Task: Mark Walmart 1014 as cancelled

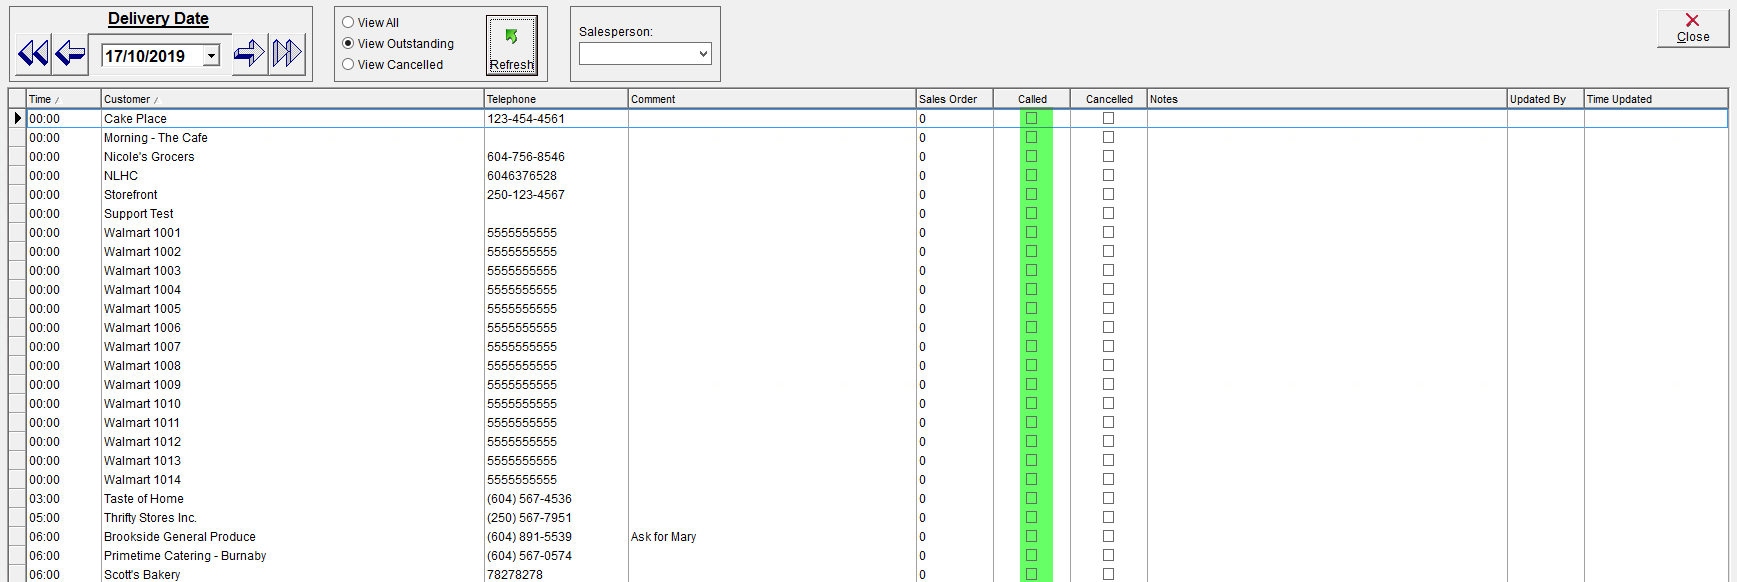Action: pos(1108,479)
